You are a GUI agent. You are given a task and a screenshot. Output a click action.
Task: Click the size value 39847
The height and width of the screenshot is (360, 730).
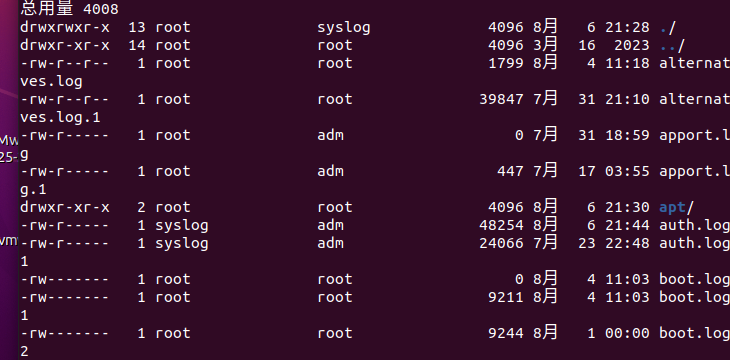click(x=501, y=100)
